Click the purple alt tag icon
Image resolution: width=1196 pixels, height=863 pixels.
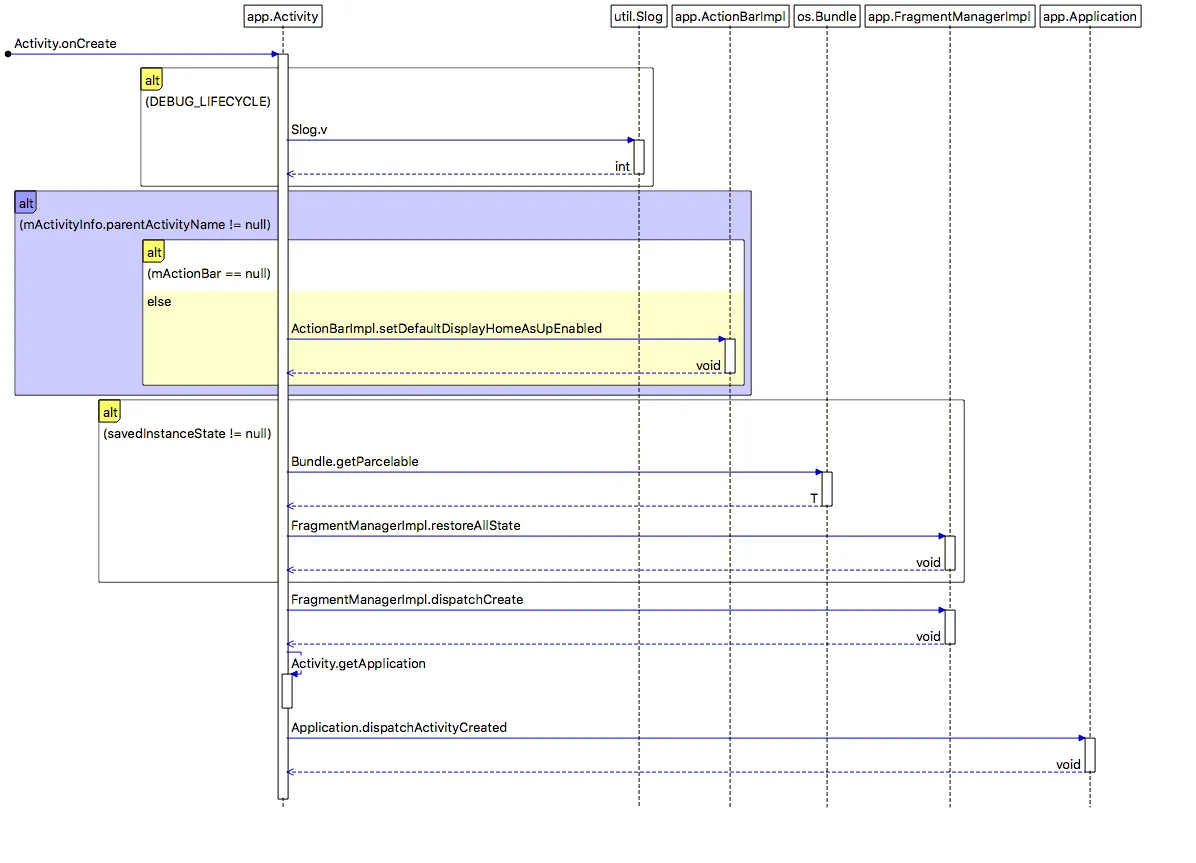[x=26, y=203]
